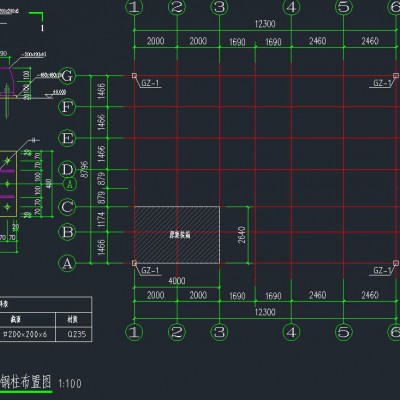Screen dimensions: 400x400
Task: Select GZ-1 label at axis A and 1
Action: (x=150, y=270)
